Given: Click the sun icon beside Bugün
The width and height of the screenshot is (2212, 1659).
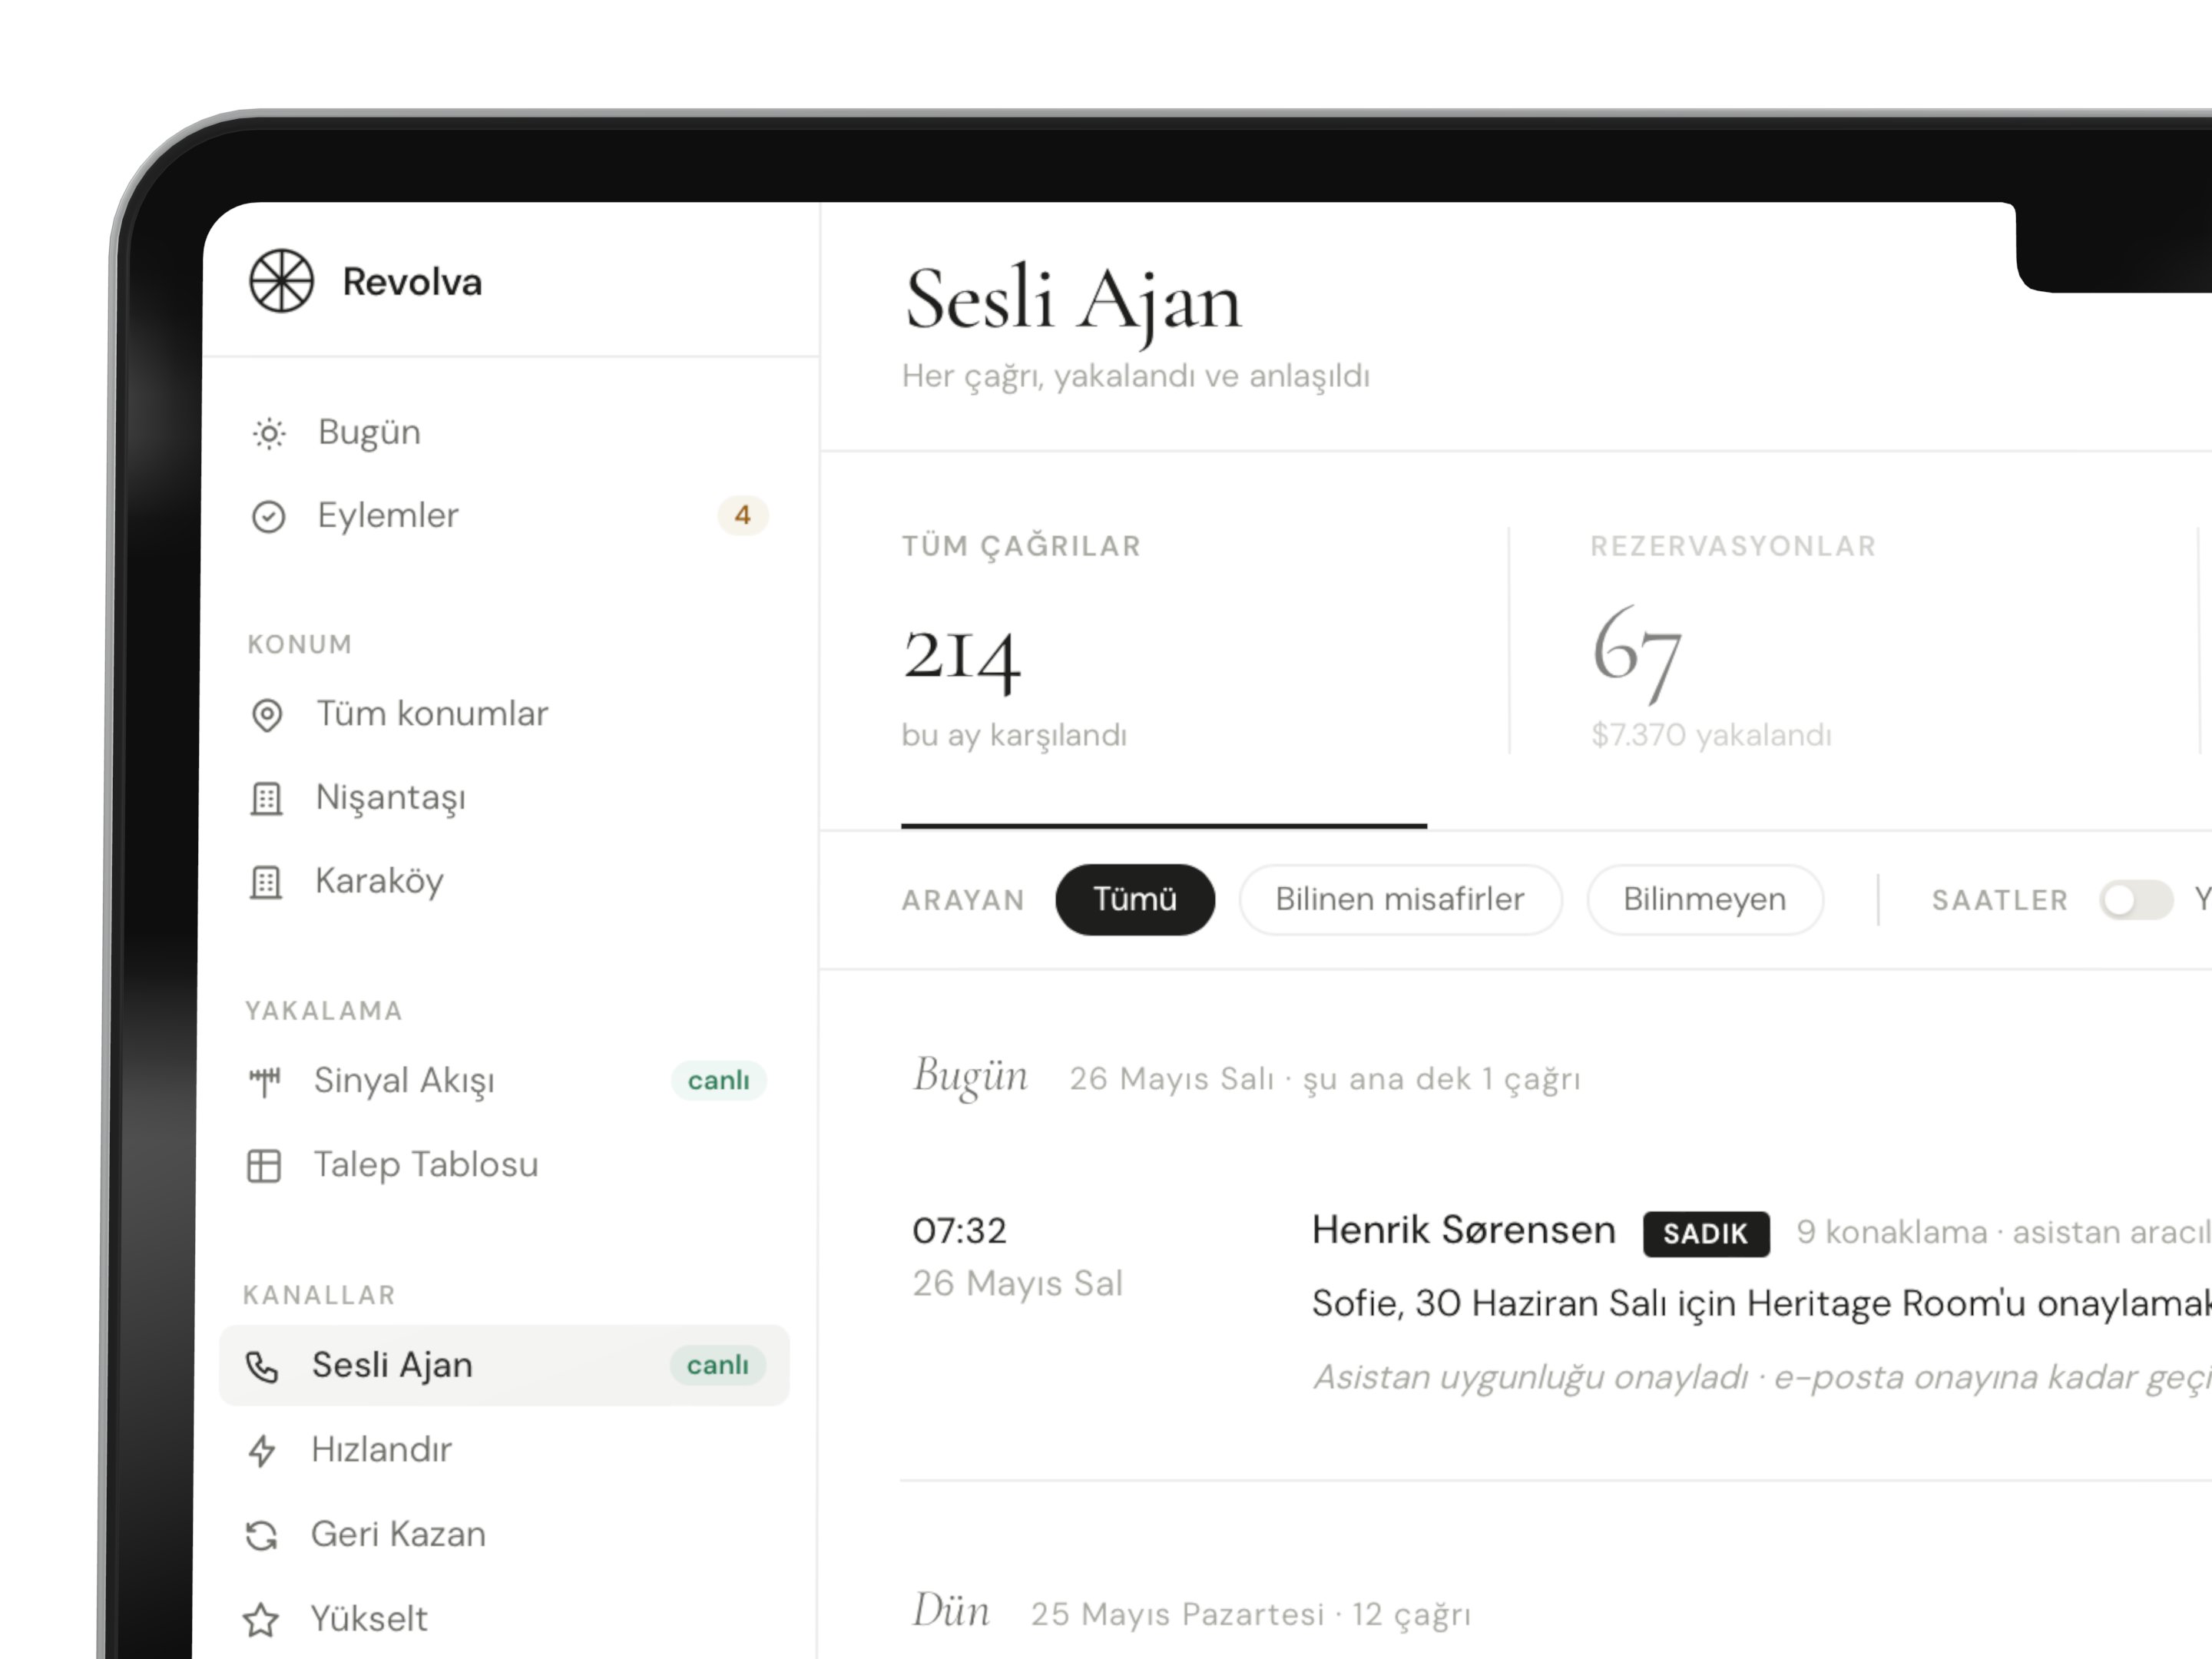Looking at the screenshot, I should [269, 433].
